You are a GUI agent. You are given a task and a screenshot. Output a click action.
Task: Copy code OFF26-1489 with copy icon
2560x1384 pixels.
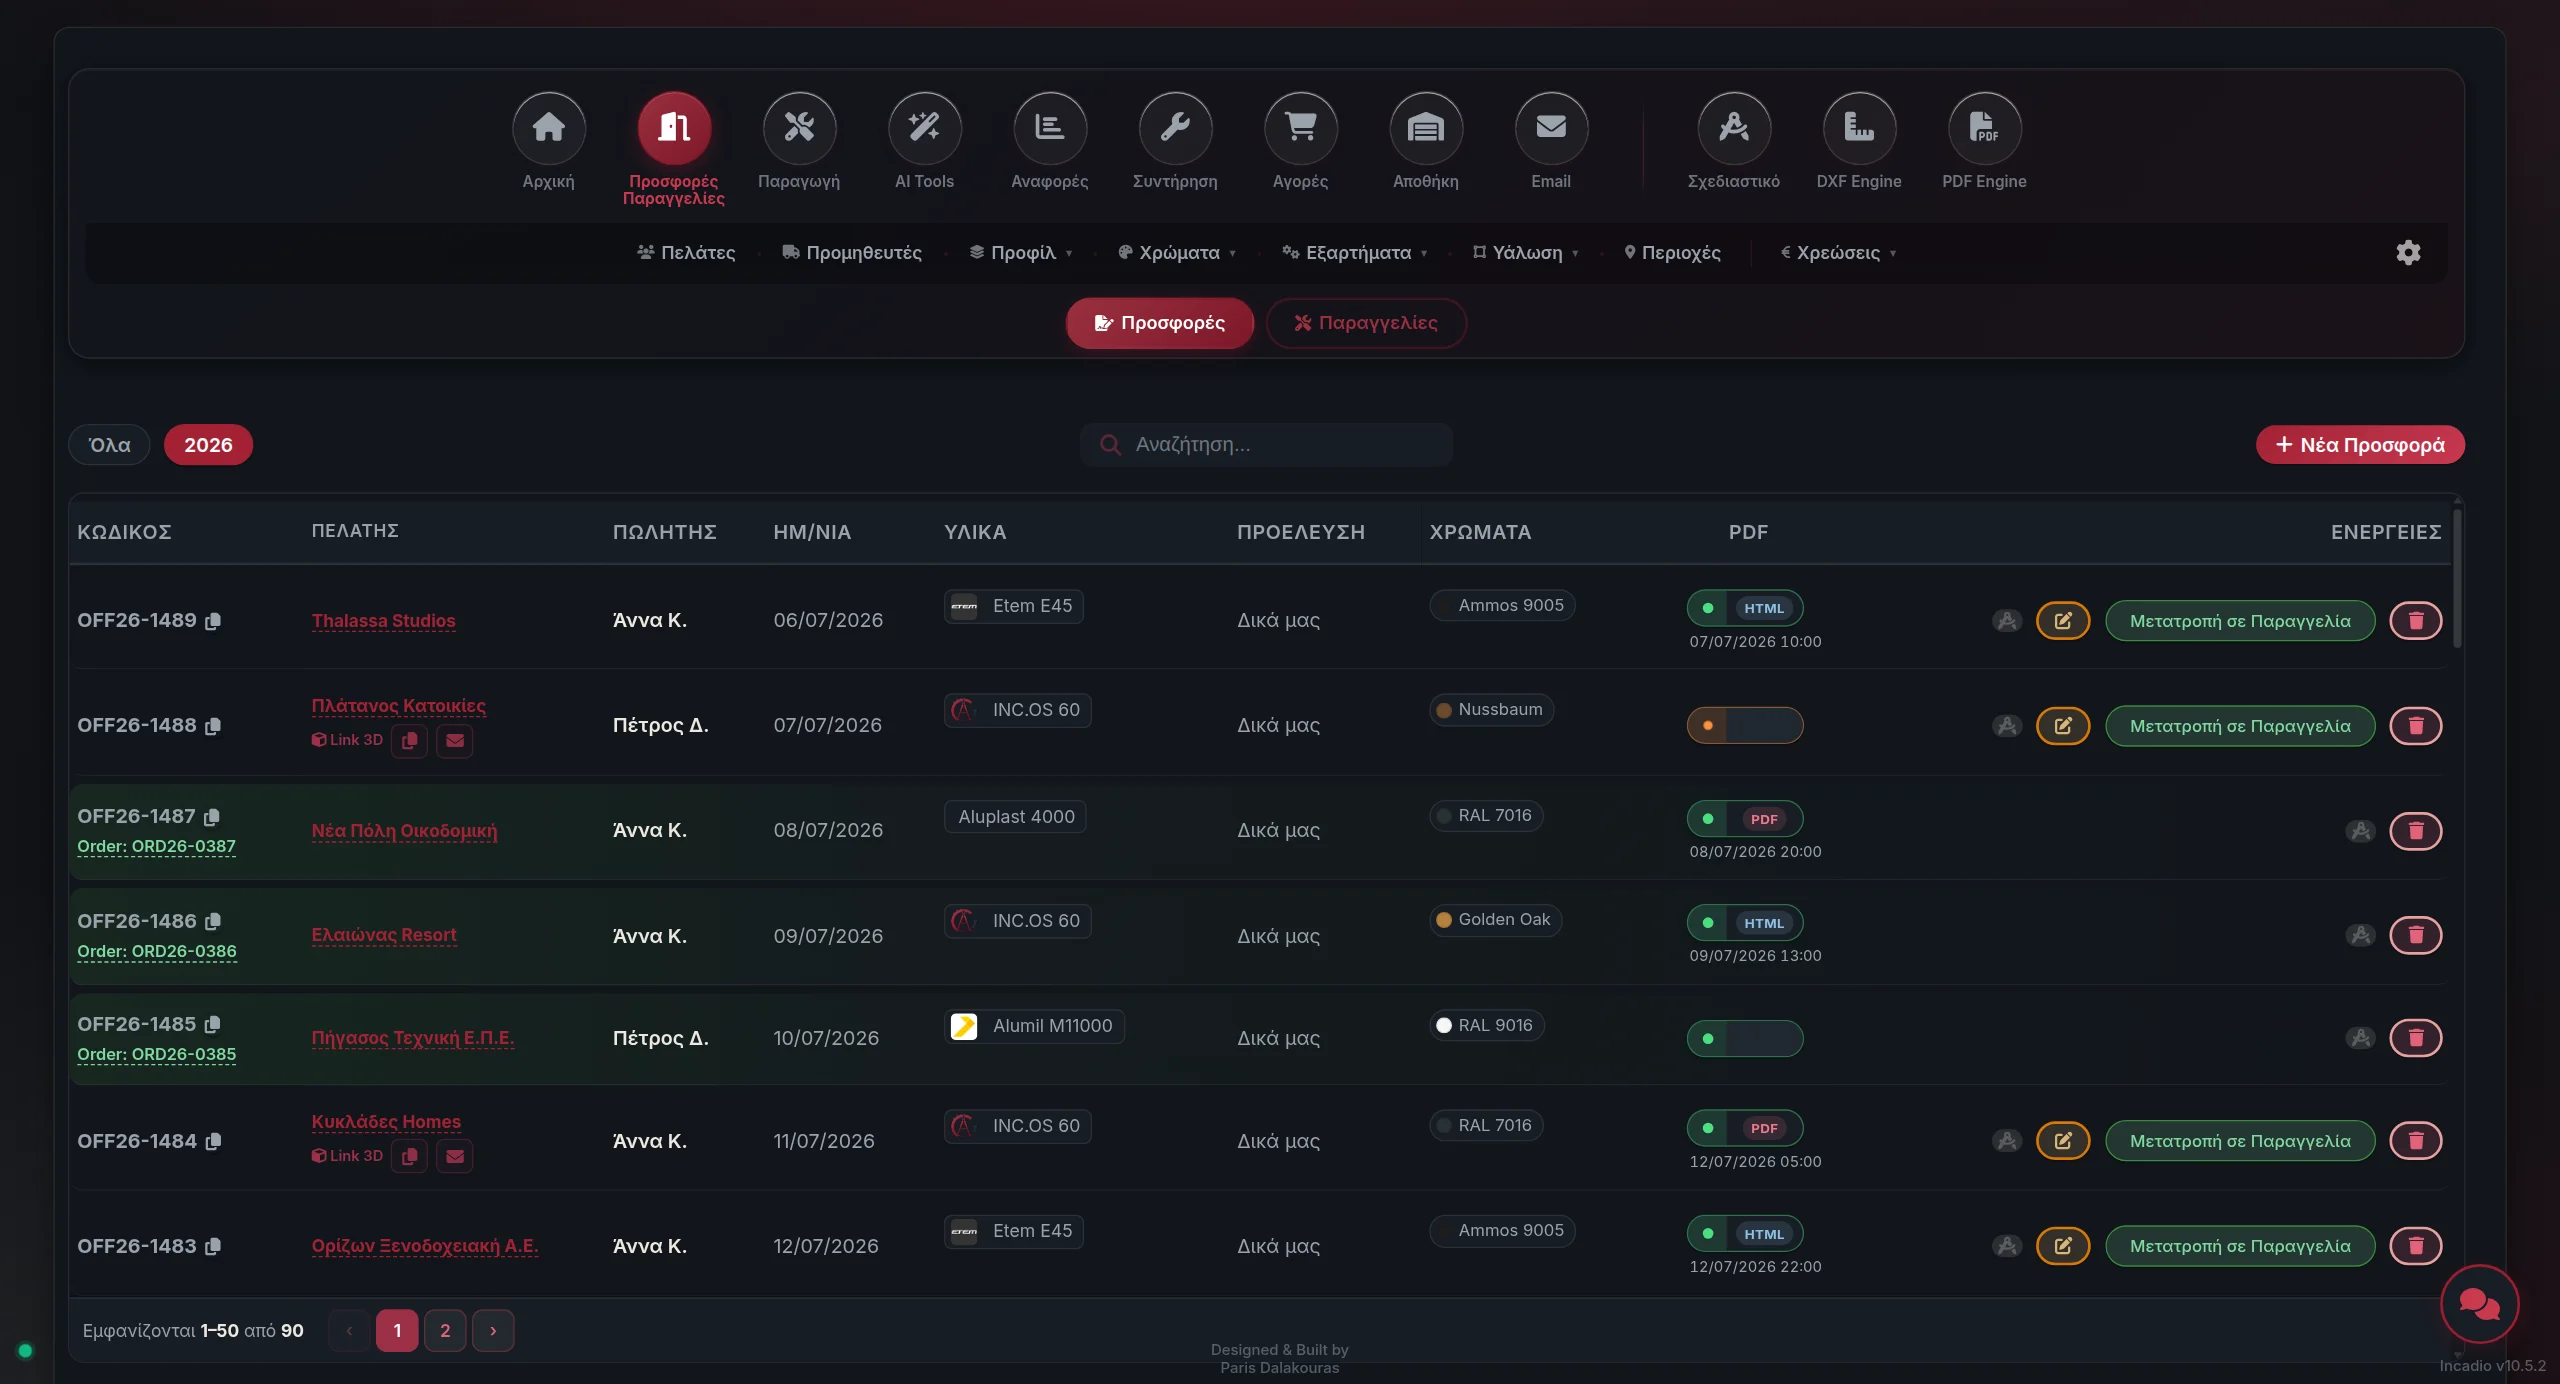point(213,621)
